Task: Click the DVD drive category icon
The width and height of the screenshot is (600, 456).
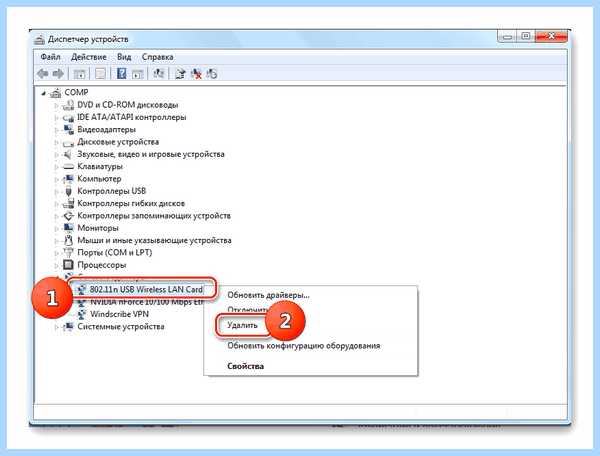Action: point(68,105)
